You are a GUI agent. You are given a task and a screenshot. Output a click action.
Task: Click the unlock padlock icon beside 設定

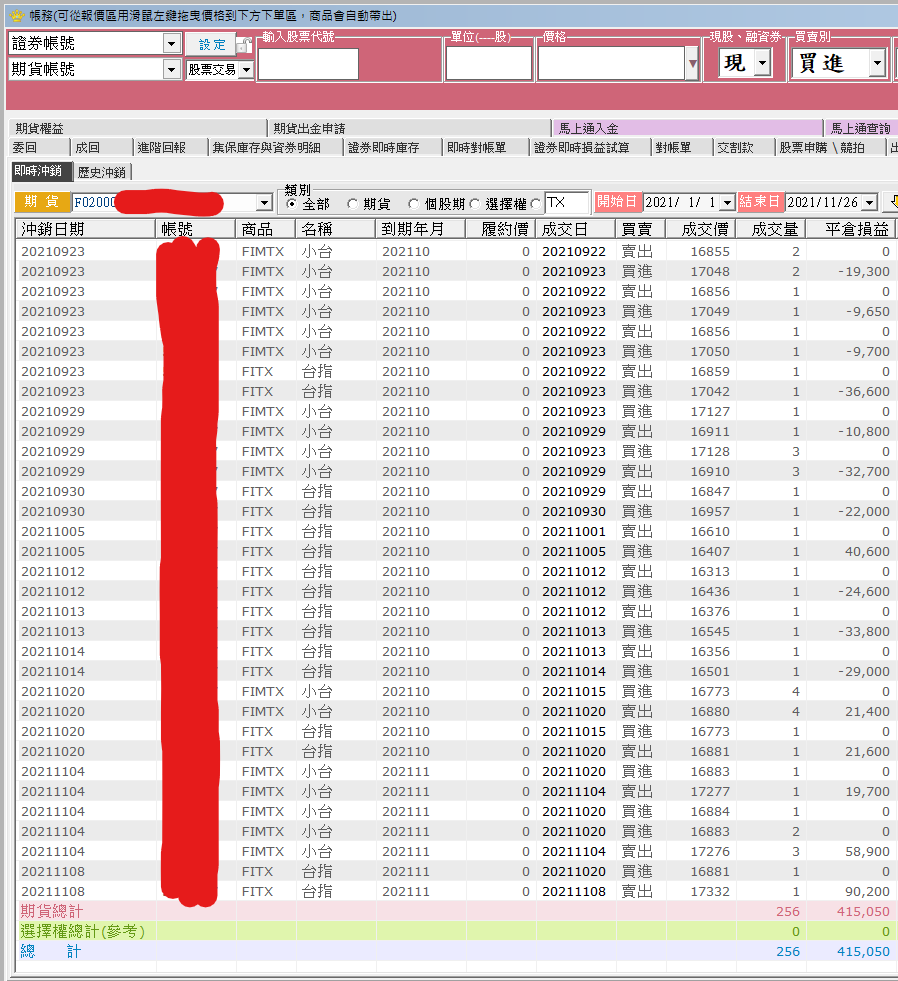tap(245, 45)
